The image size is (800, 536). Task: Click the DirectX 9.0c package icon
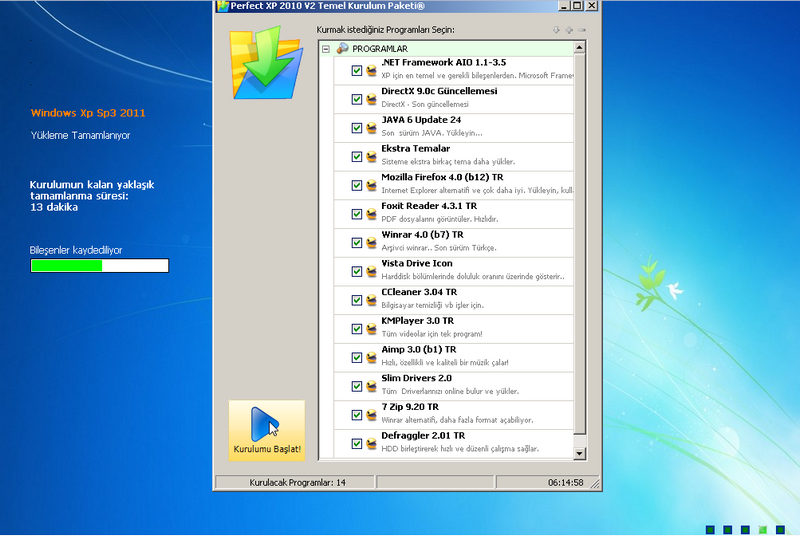click(x=371, y=99)
